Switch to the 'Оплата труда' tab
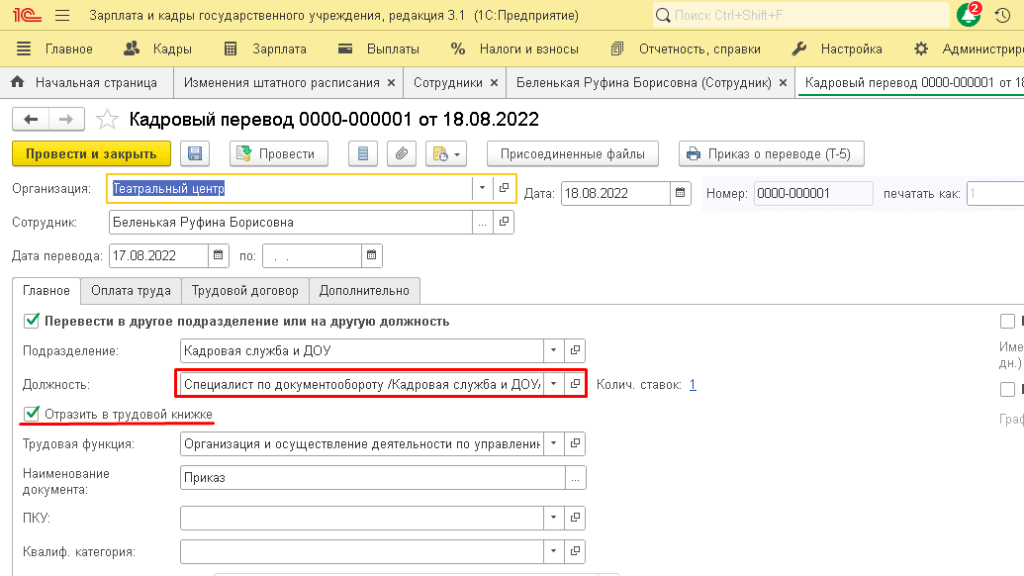 (130, 291)
